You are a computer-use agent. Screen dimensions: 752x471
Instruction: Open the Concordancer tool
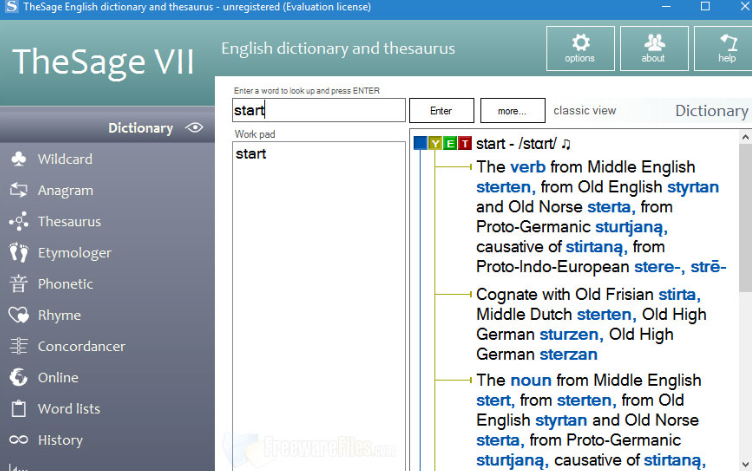point(67,346)
